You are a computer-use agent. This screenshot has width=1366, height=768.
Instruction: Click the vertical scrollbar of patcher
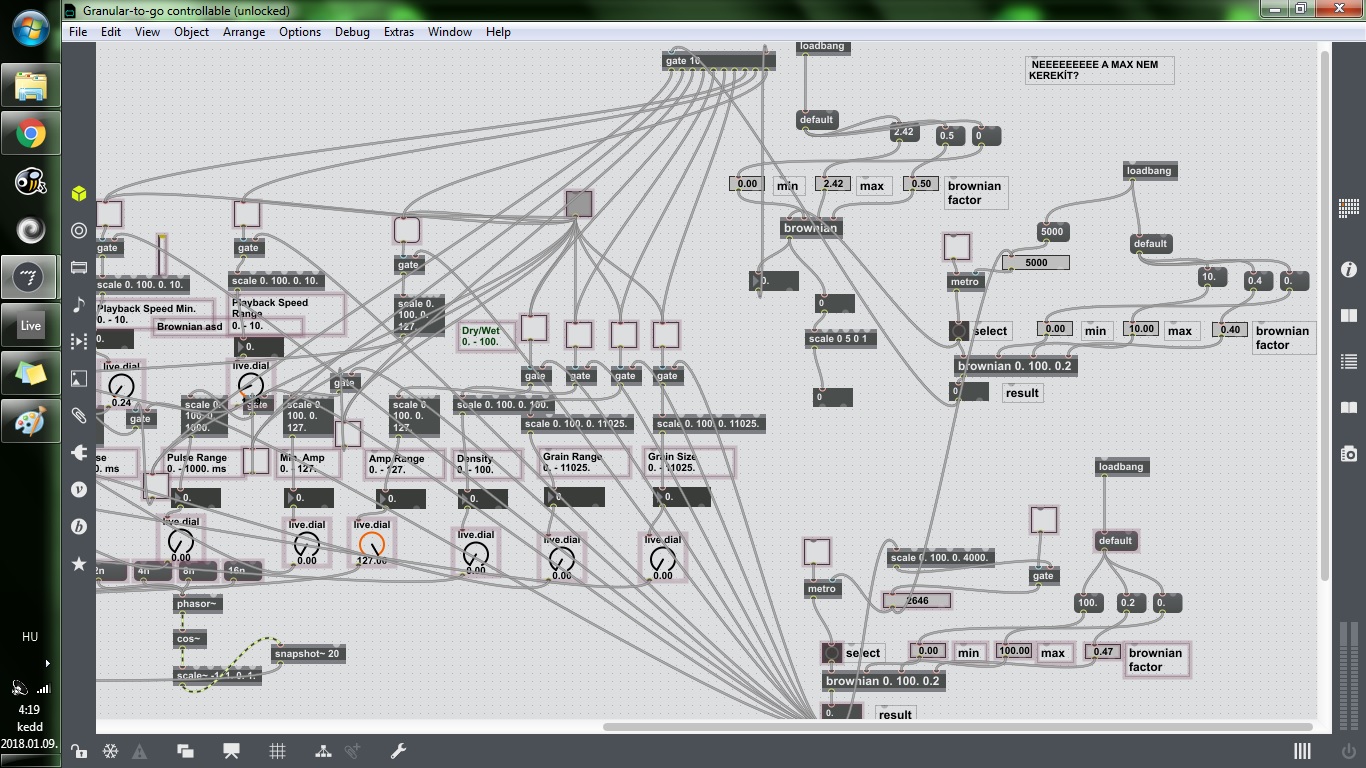click(1326, 315)
